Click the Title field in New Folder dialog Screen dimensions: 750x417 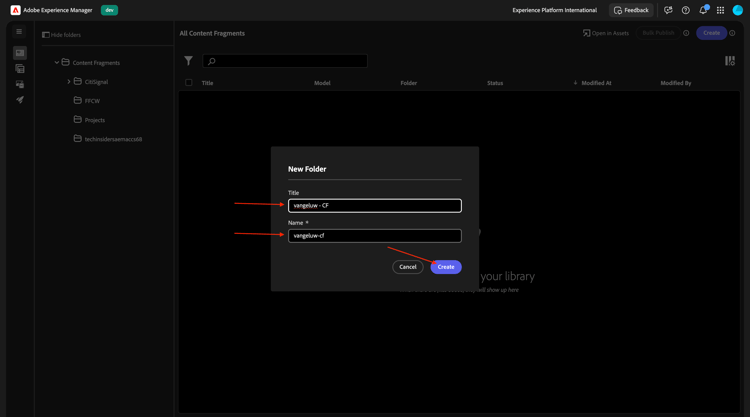(375, 206)
